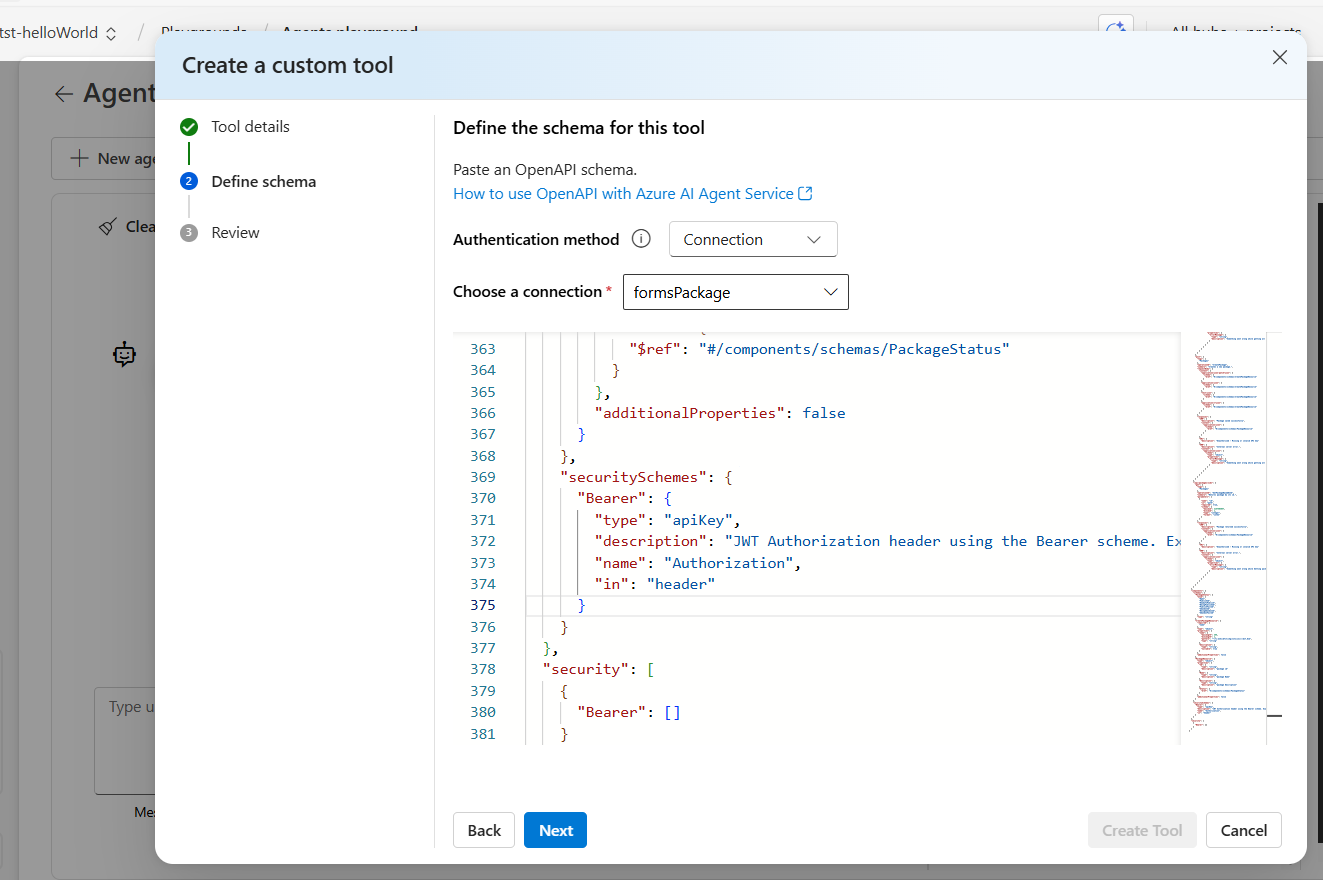Viewport: 1323px width, 880px height.
Task: Jump to the Review step
Action: [235, 232]
